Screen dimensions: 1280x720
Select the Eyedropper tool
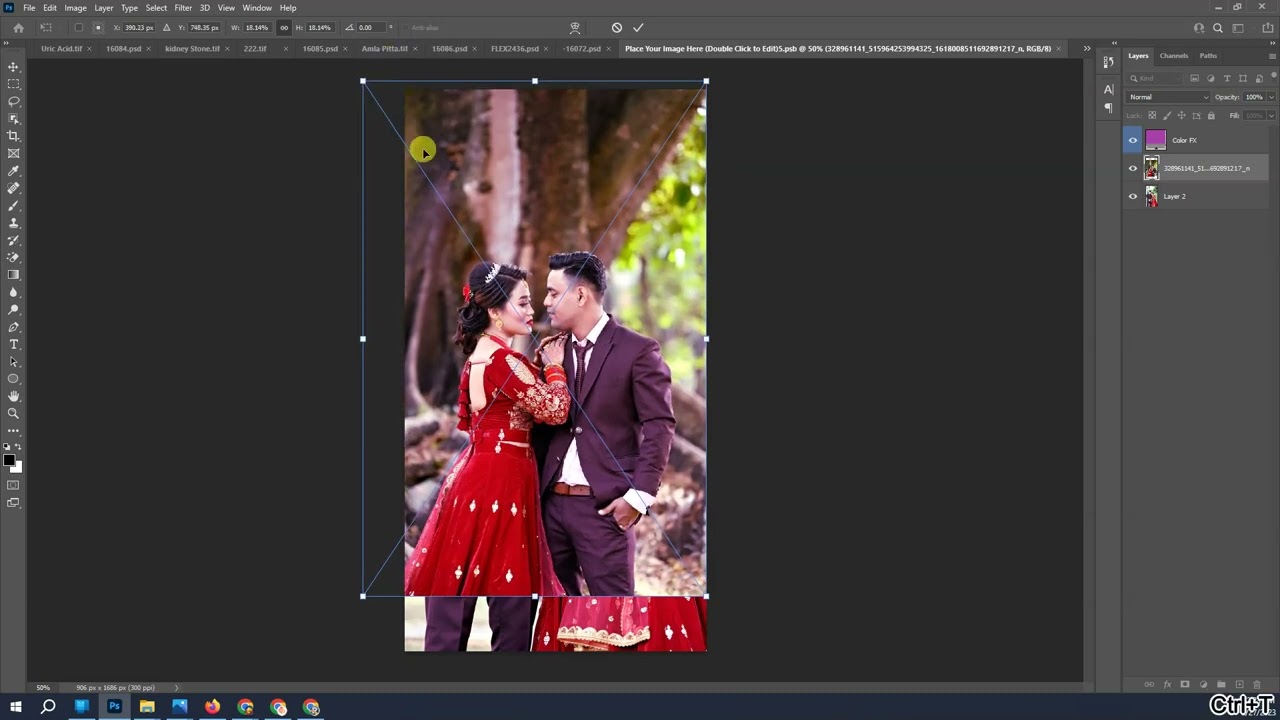coord(13,171)
